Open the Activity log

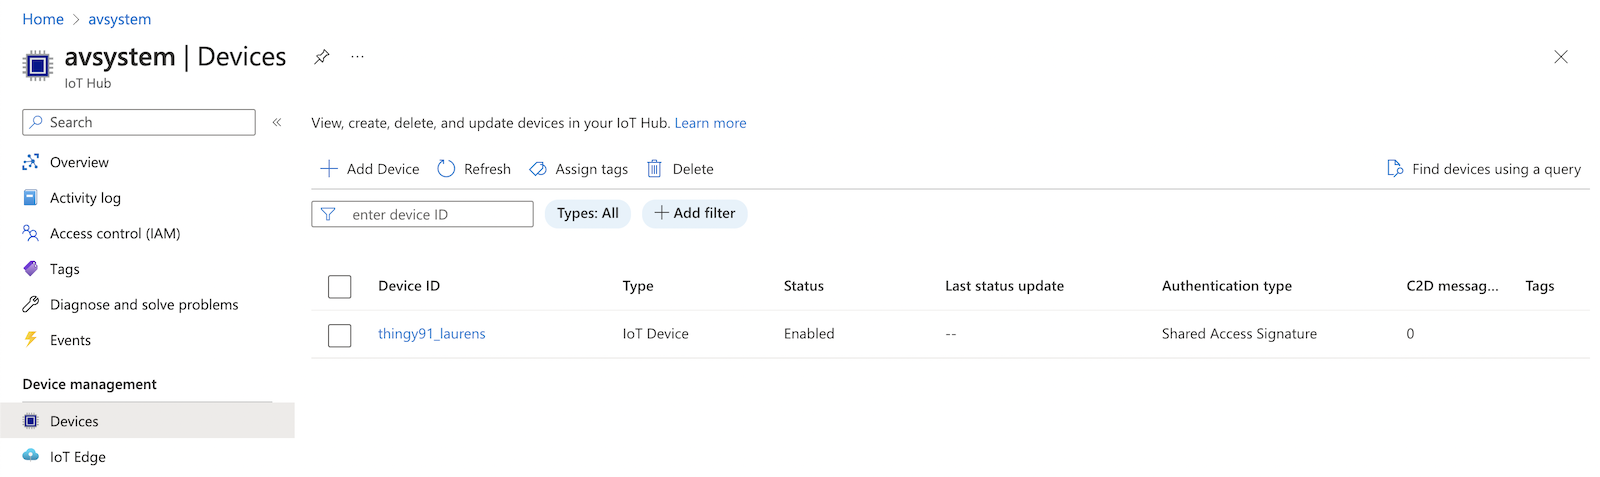click(x=85, y=198)
